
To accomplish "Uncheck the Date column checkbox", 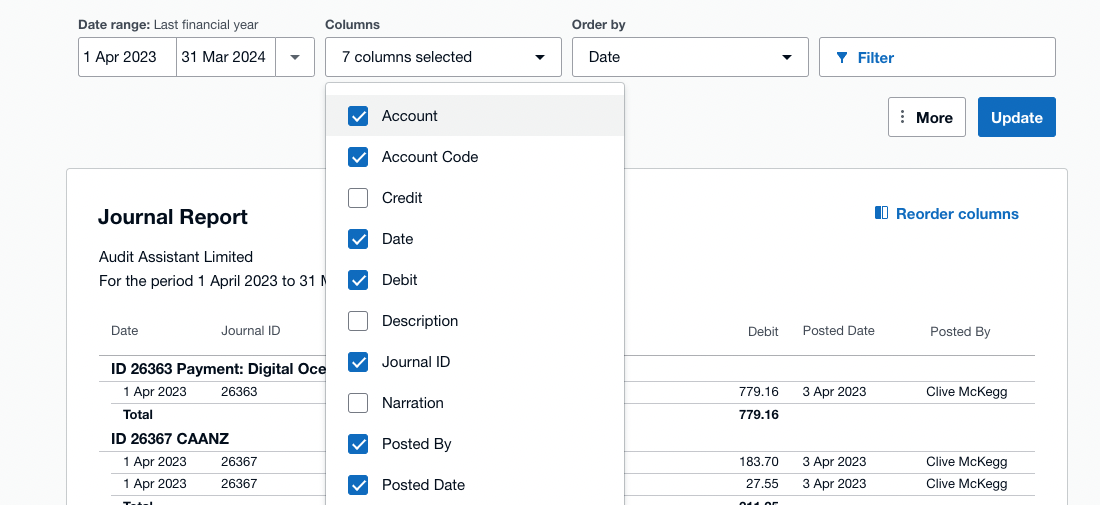I will (358, 239).
